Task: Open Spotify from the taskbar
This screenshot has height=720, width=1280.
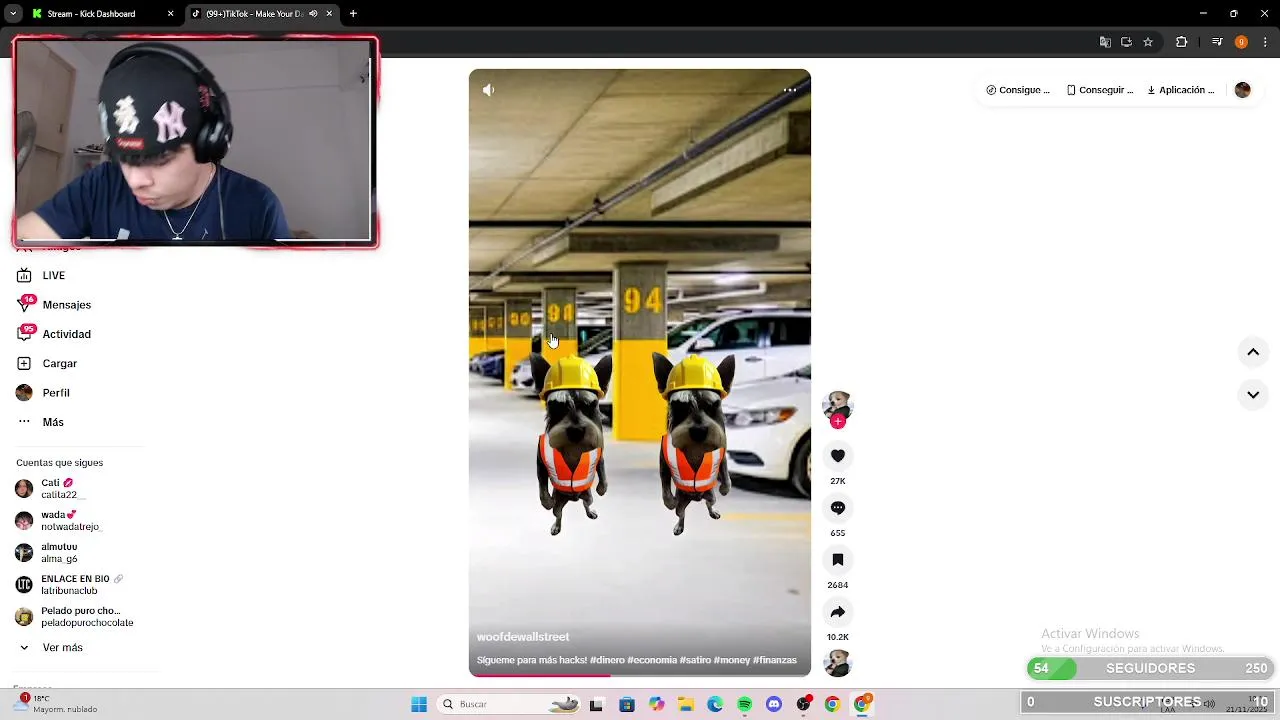Action: click(x=744, y=705)
